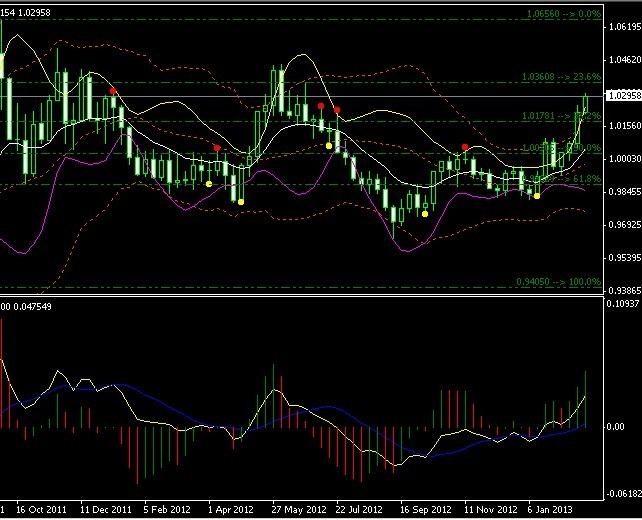642x520 pixels.
Task: Click the 1.06195 price axis label
Action: (x=625, y=27)
